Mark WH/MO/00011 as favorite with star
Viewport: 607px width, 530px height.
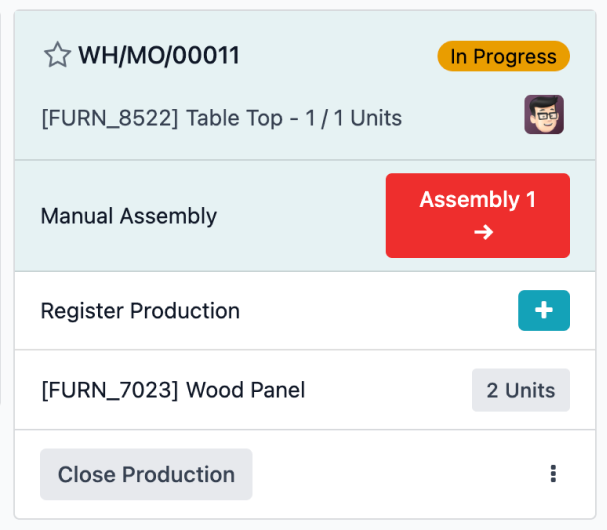click(57, 55)
